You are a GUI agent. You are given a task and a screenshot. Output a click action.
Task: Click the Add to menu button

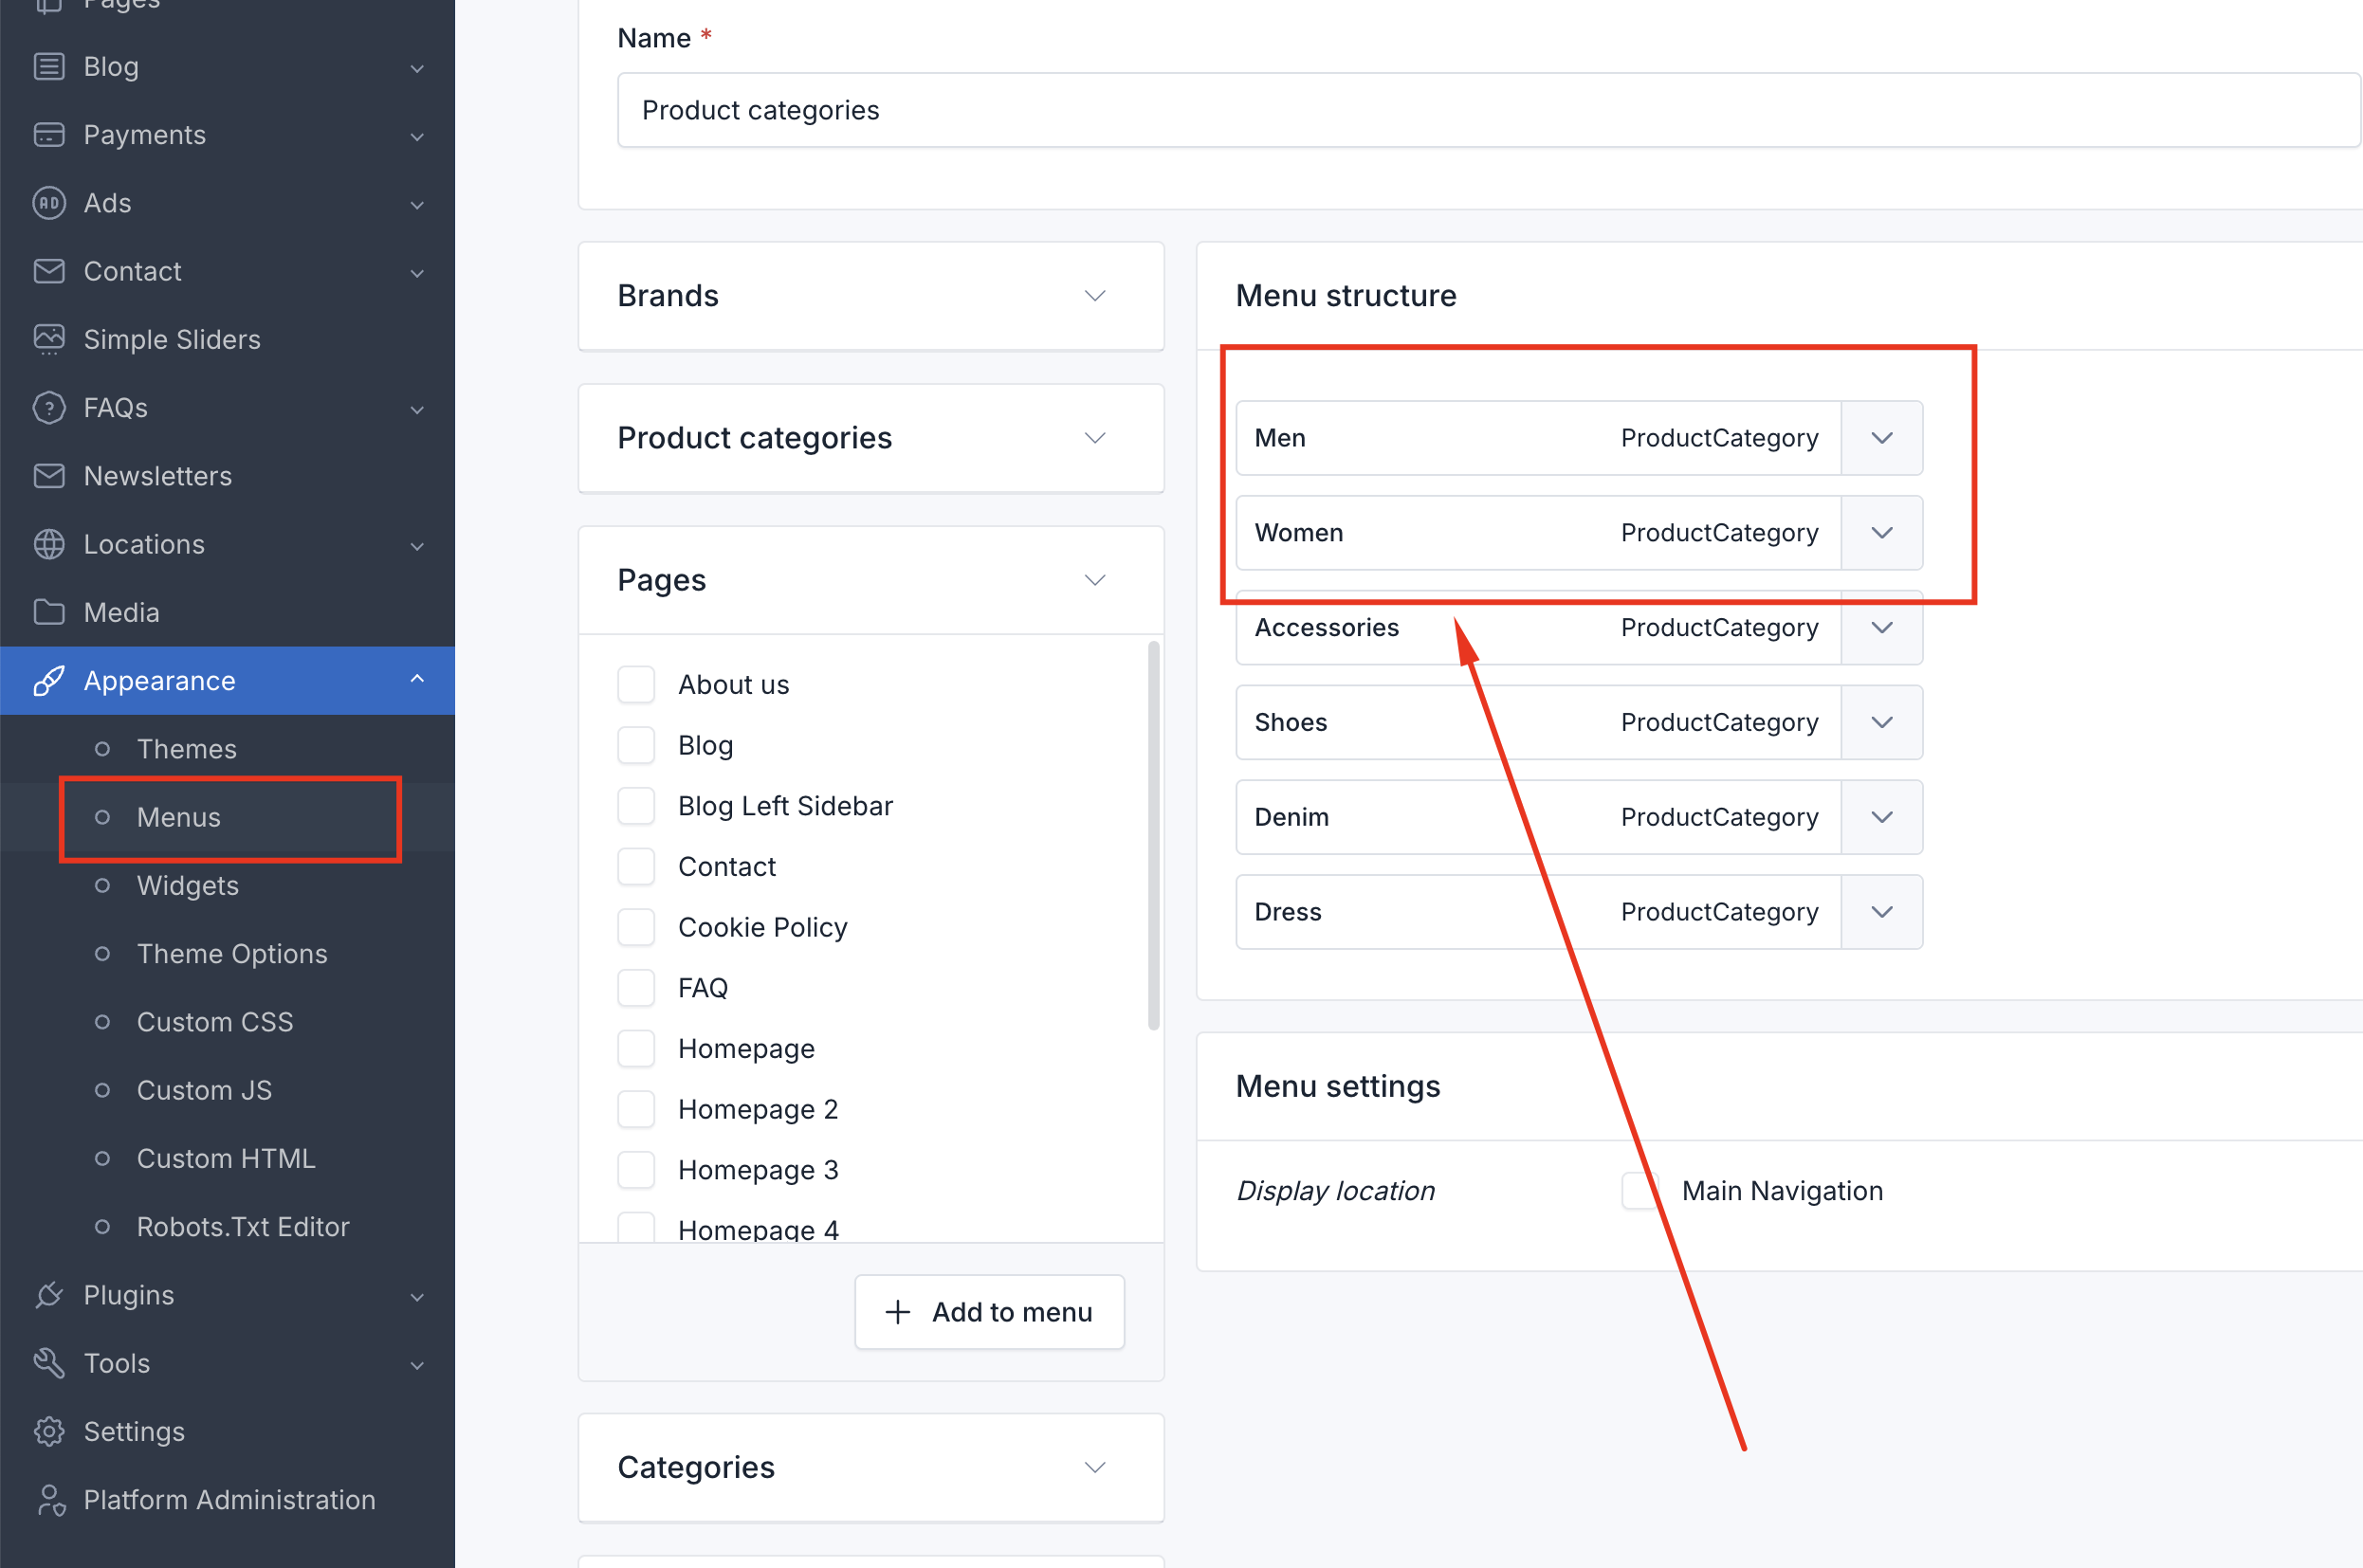click(x=989, y=1312)
